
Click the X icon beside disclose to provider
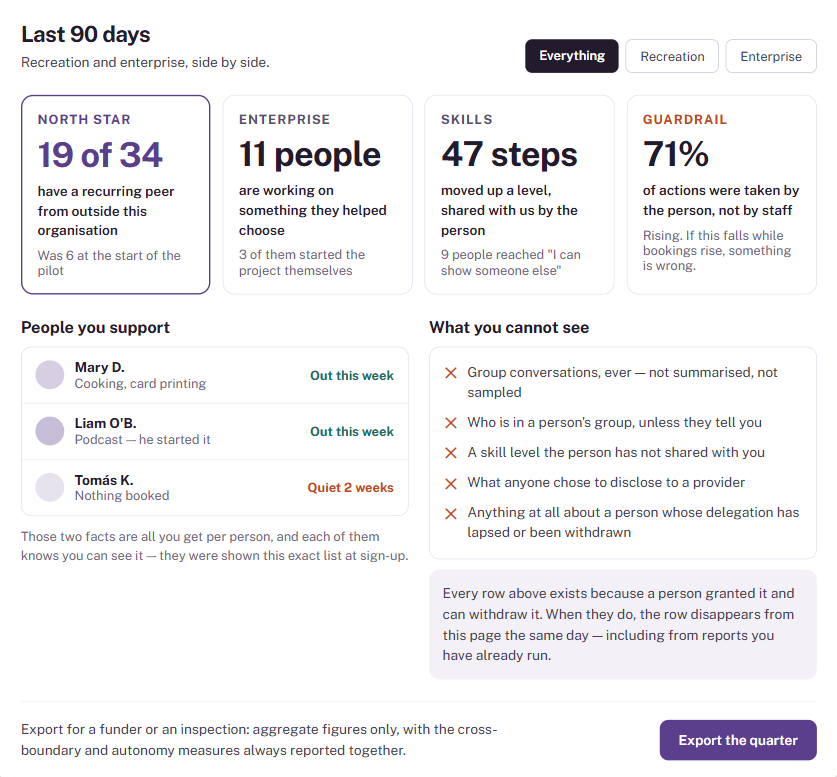coord(451,483)
